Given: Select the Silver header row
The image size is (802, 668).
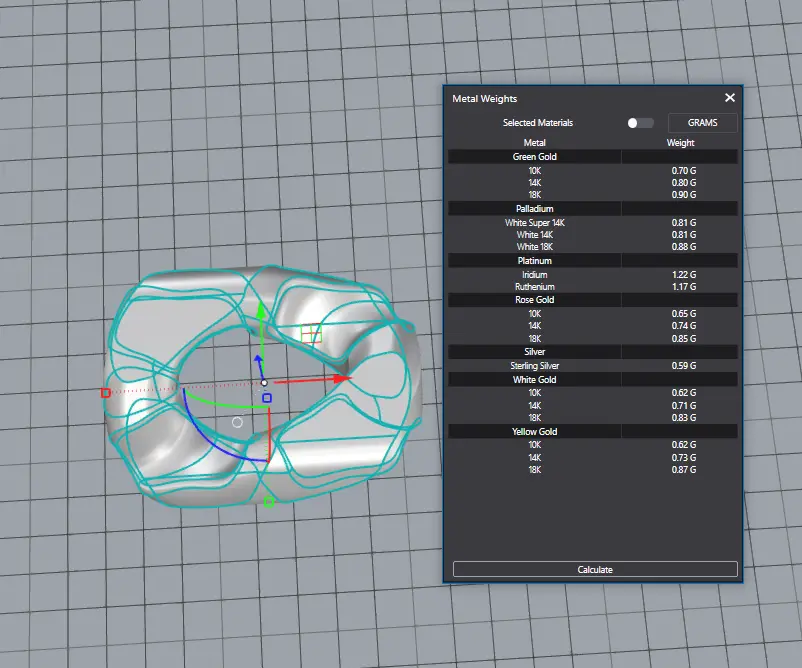Looking at the screenshot, I should (x=593, y=352).
